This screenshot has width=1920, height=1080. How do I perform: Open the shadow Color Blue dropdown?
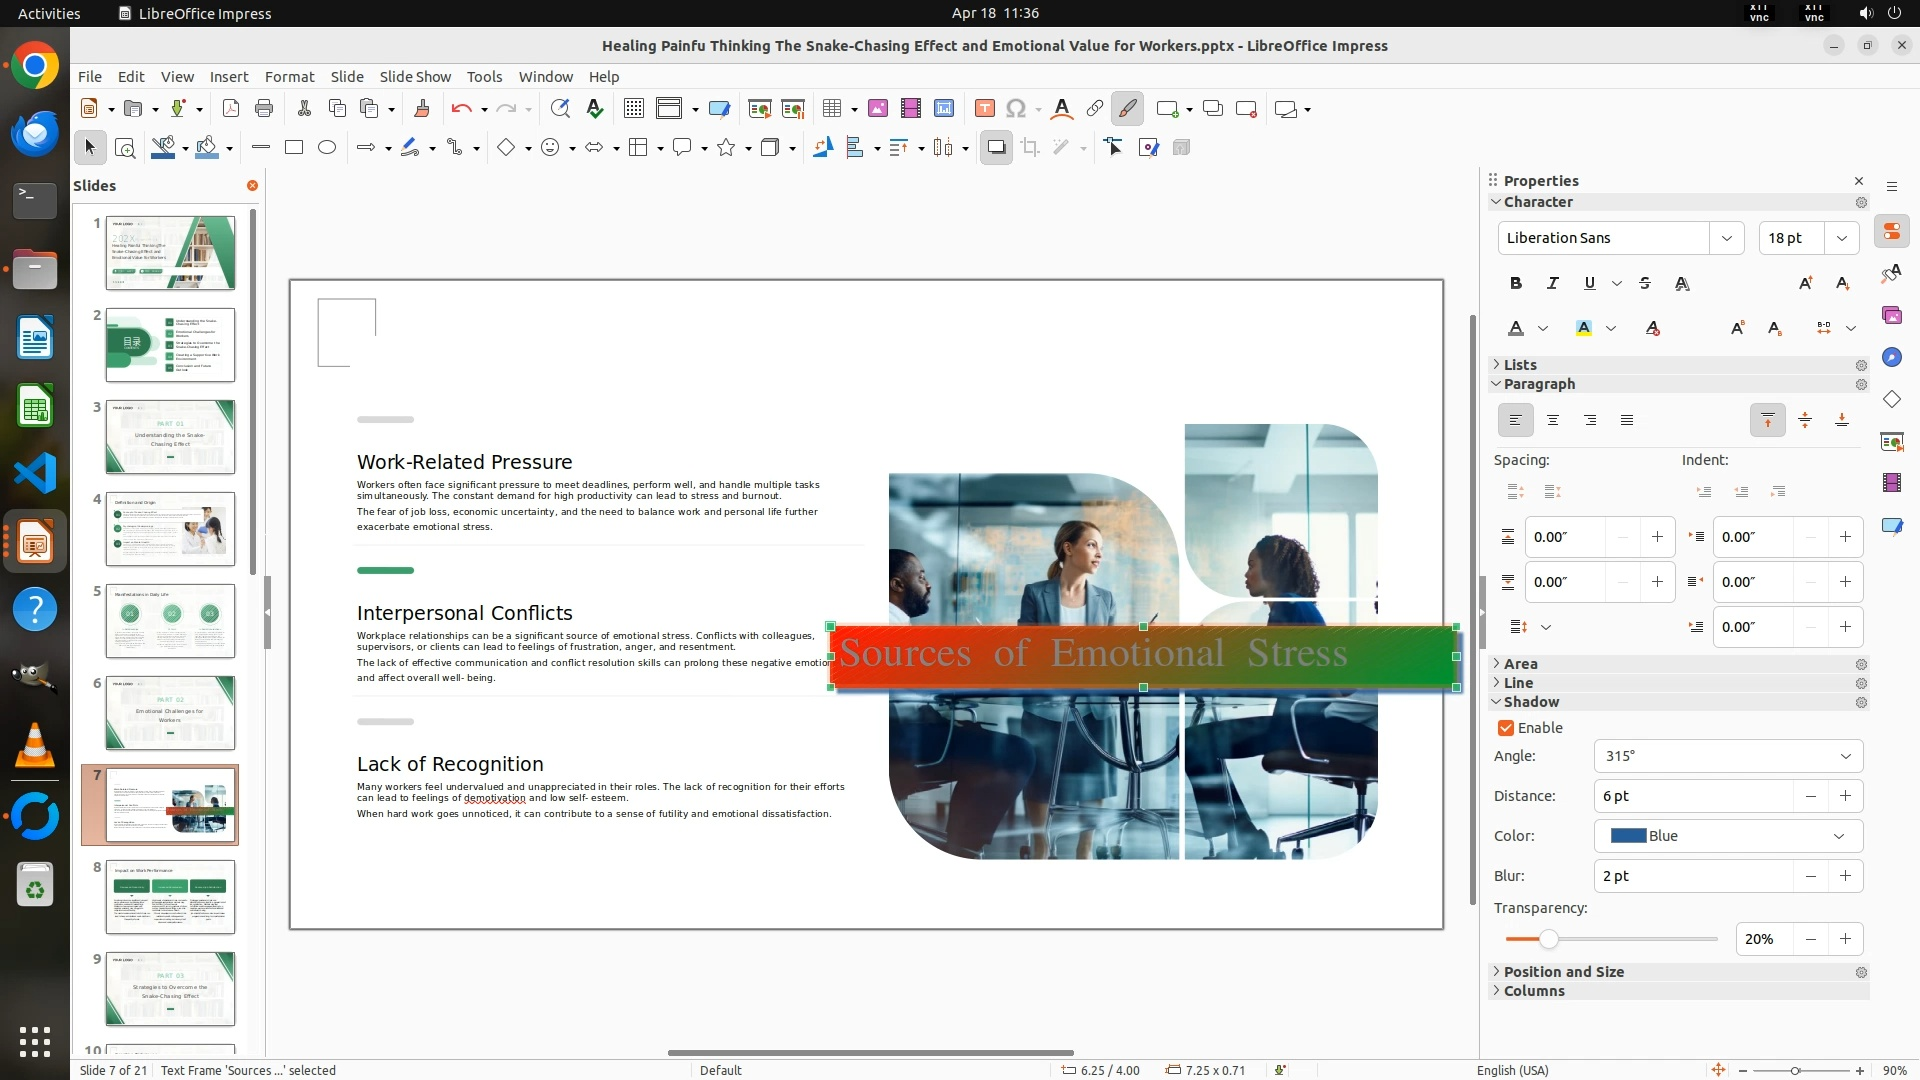click(1838, 836)
